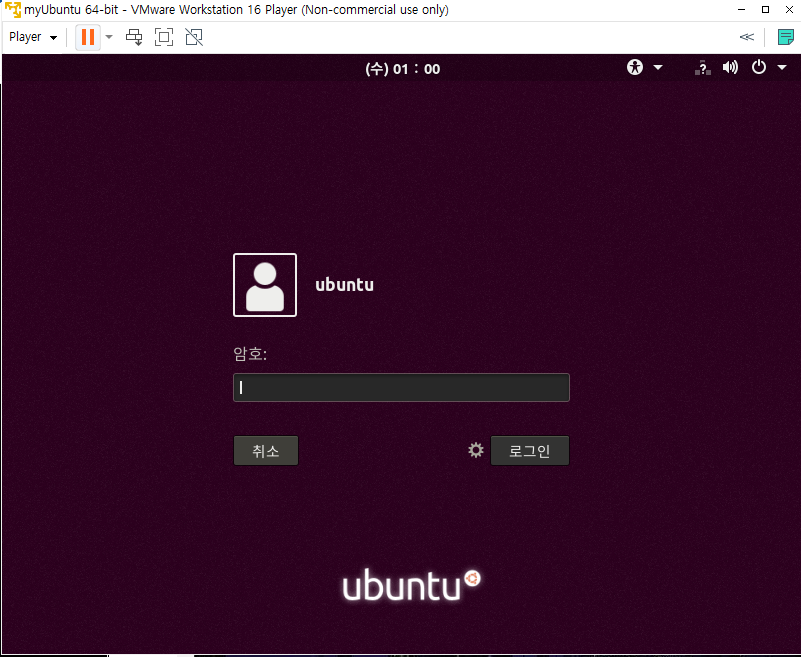Select the ubuntu username label
Viewport: 801px width, 657px height.
[344, 285]
